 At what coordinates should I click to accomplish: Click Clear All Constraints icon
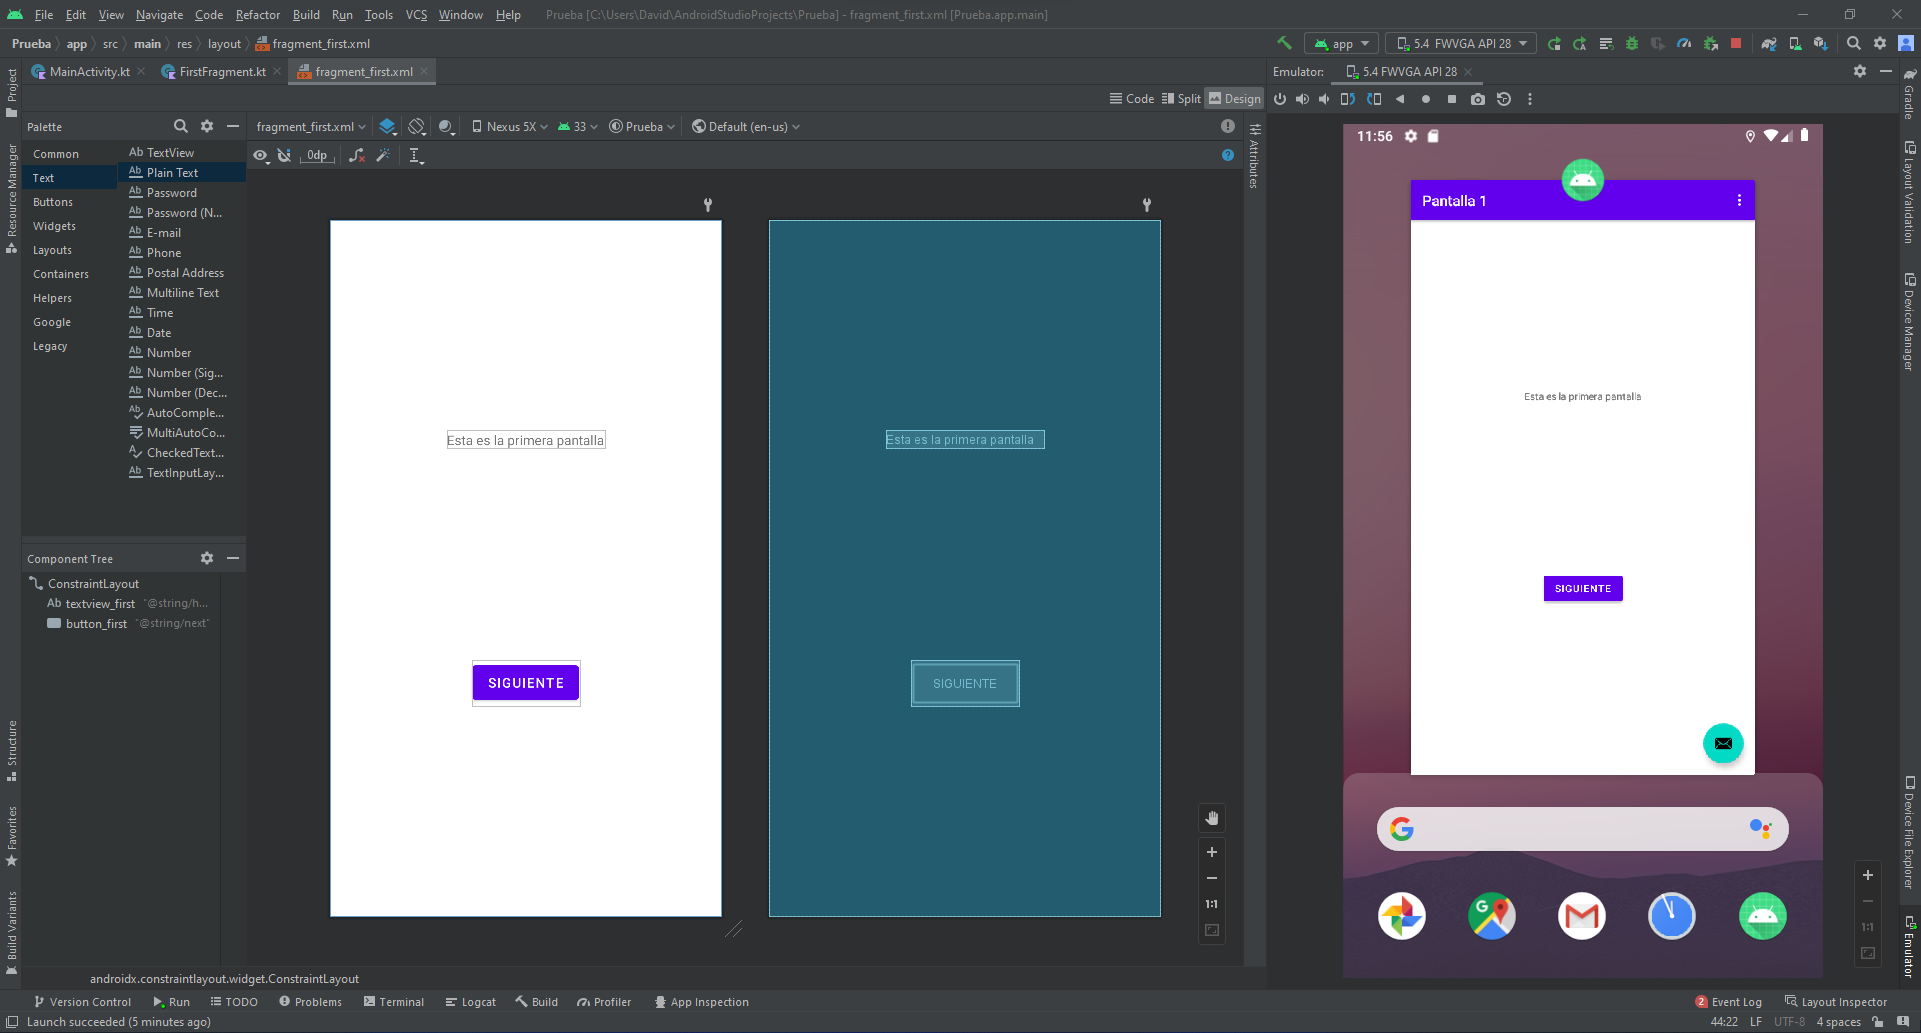(357, 155)
